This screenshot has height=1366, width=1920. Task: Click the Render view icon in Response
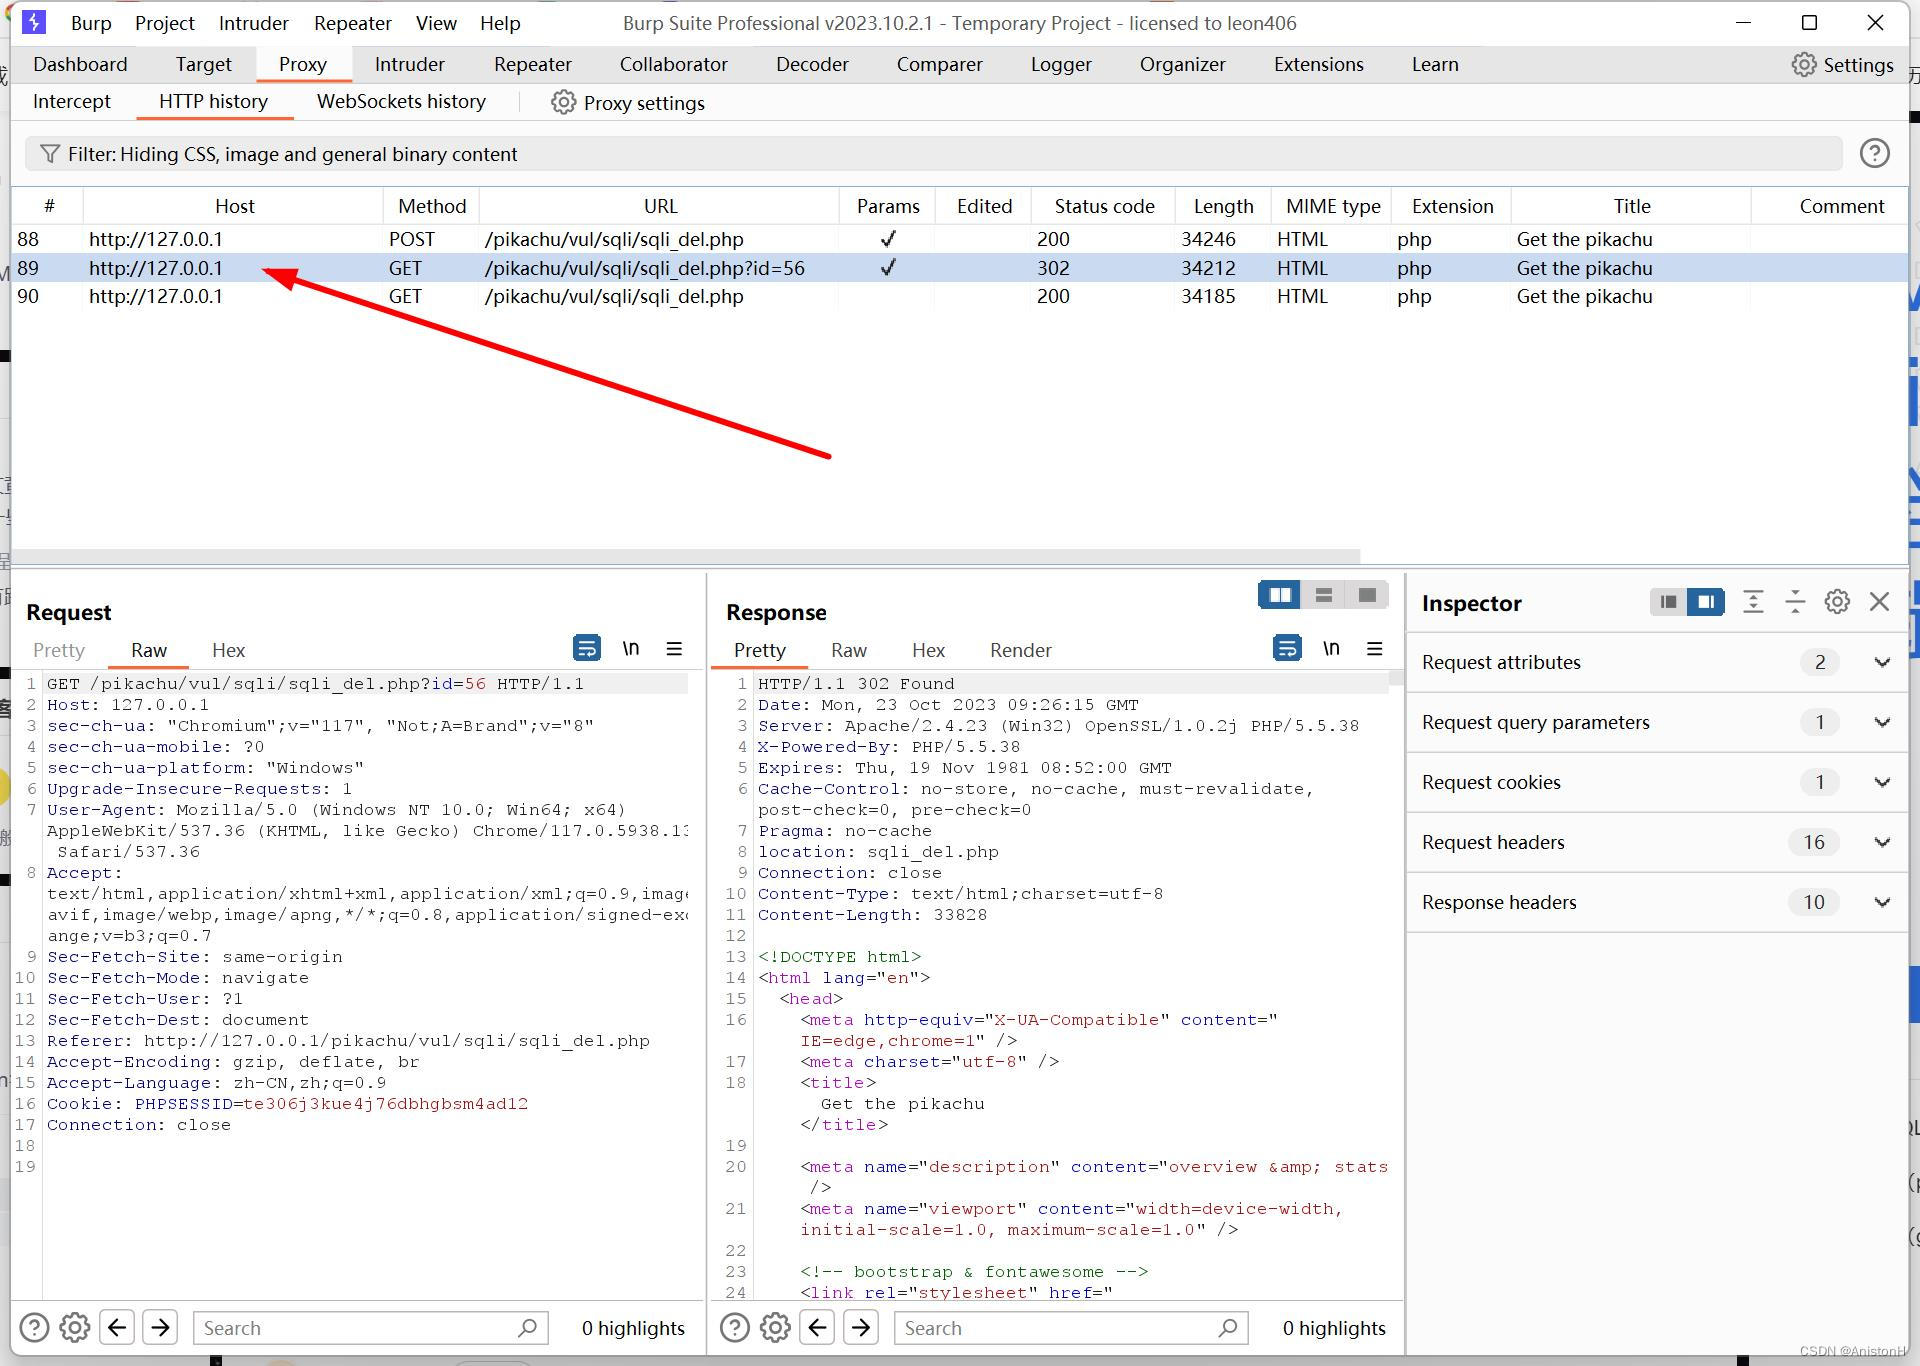click(x=1020, y=649)
